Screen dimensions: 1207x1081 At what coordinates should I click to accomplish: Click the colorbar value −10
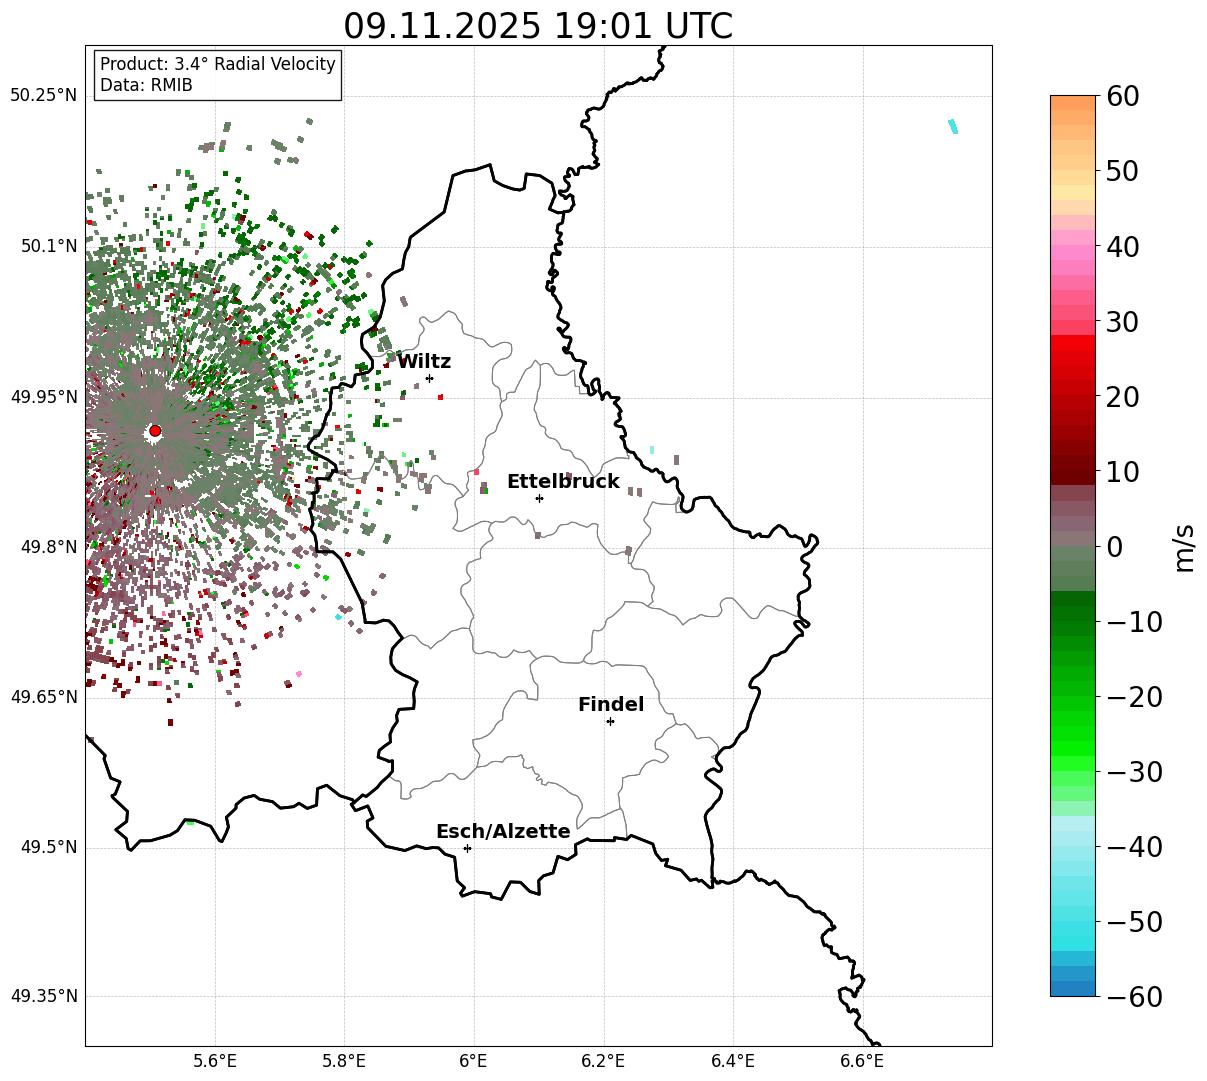pos(1133,621)
